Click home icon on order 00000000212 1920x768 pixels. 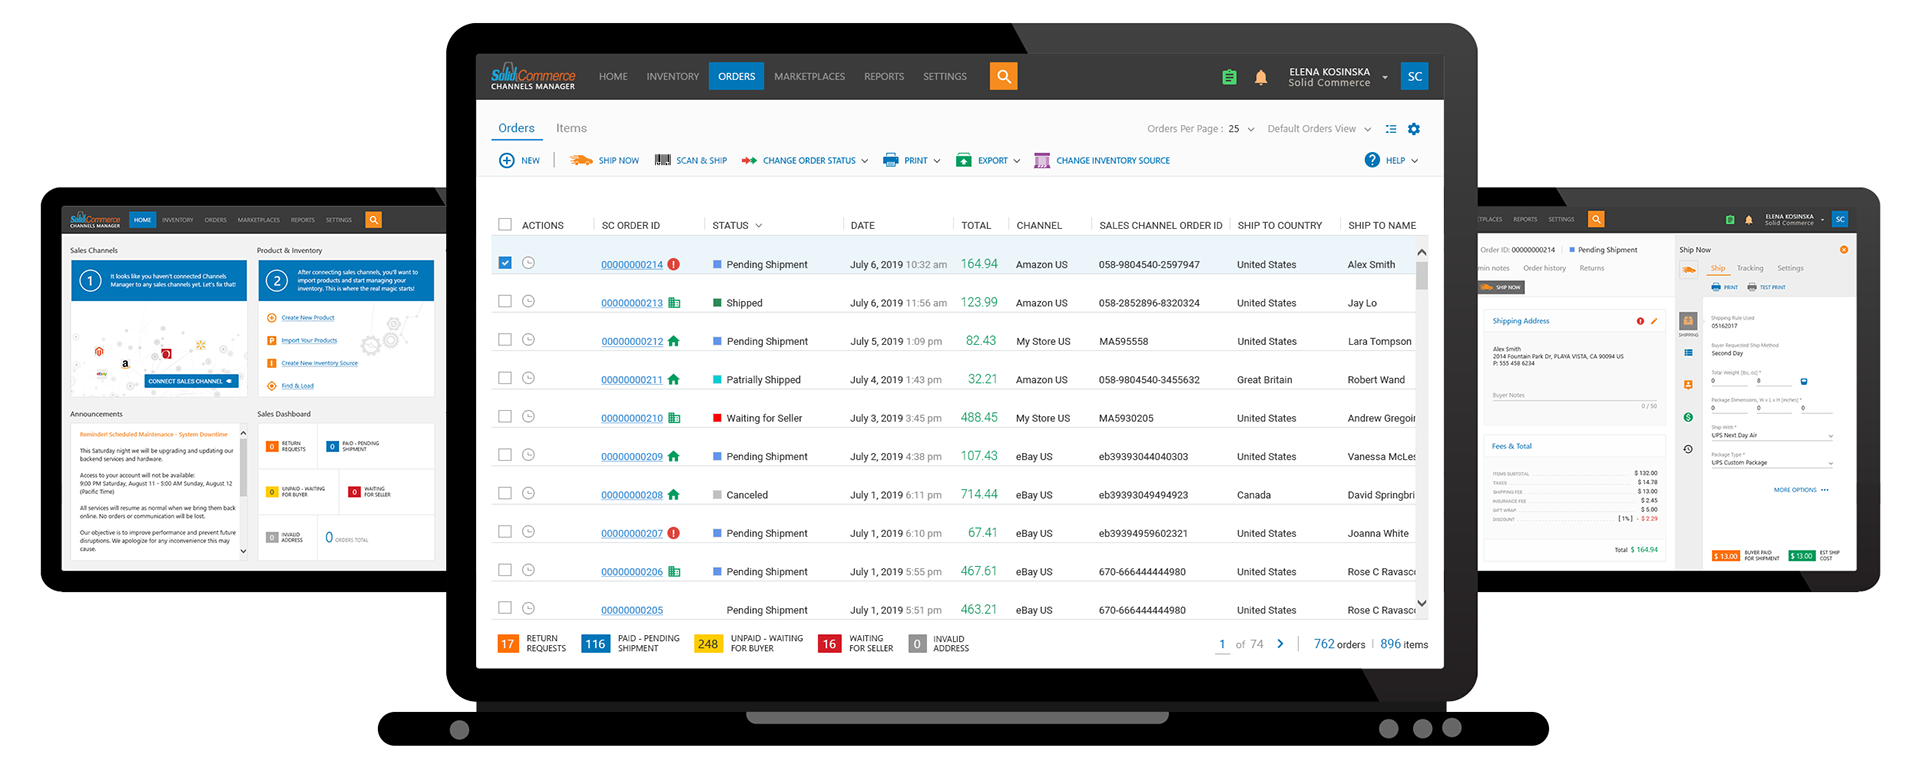point(674,341)
